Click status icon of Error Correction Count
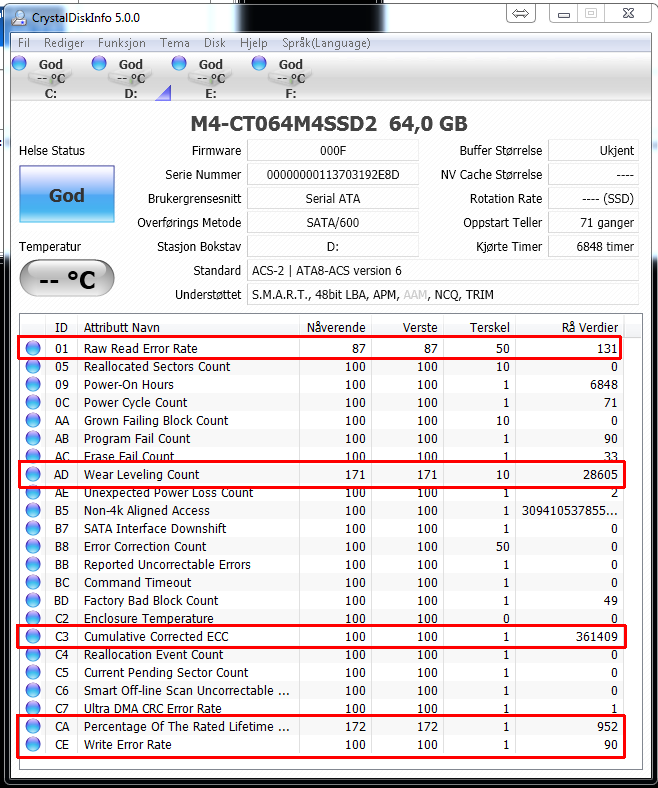 coord(33,546)
